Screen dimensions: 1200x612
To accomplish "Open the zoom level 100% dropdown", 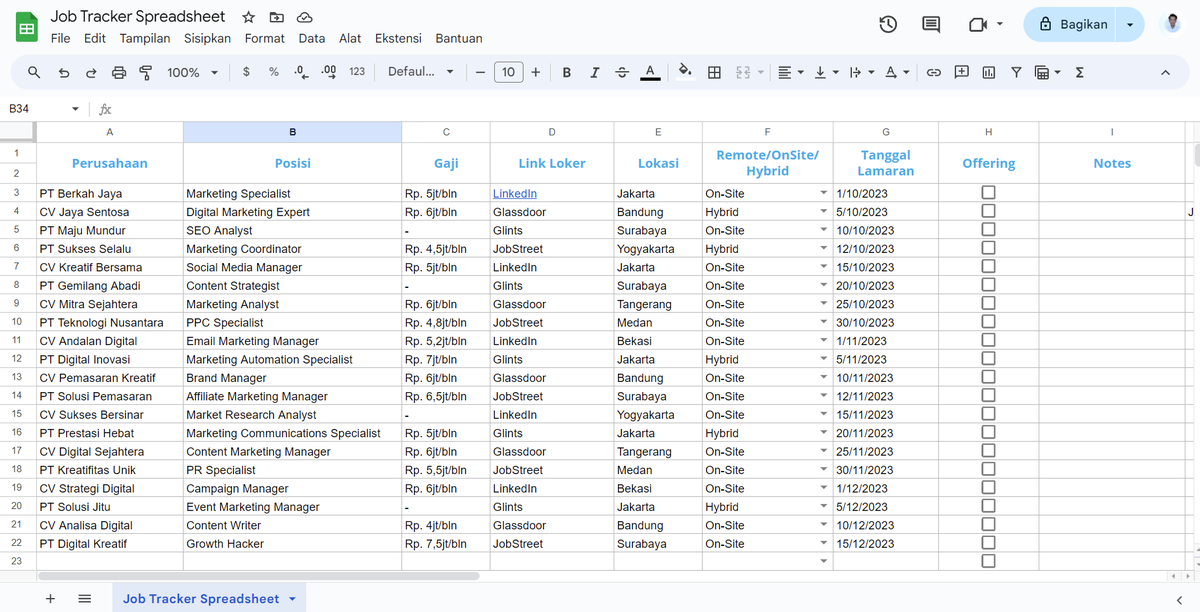I will [x=192, y=72].
